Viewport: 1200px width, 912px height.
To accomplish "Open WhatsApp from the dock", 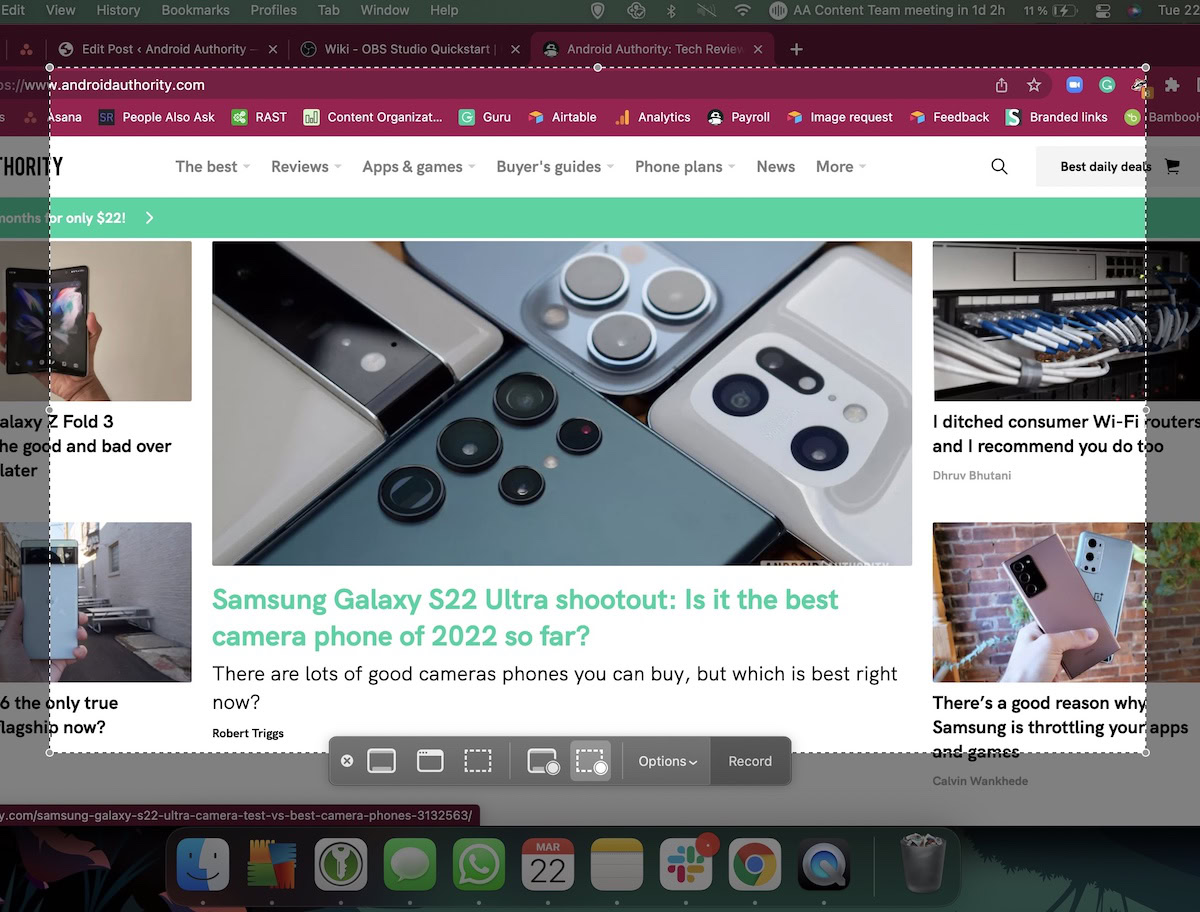I will click(x=479, y=864).
